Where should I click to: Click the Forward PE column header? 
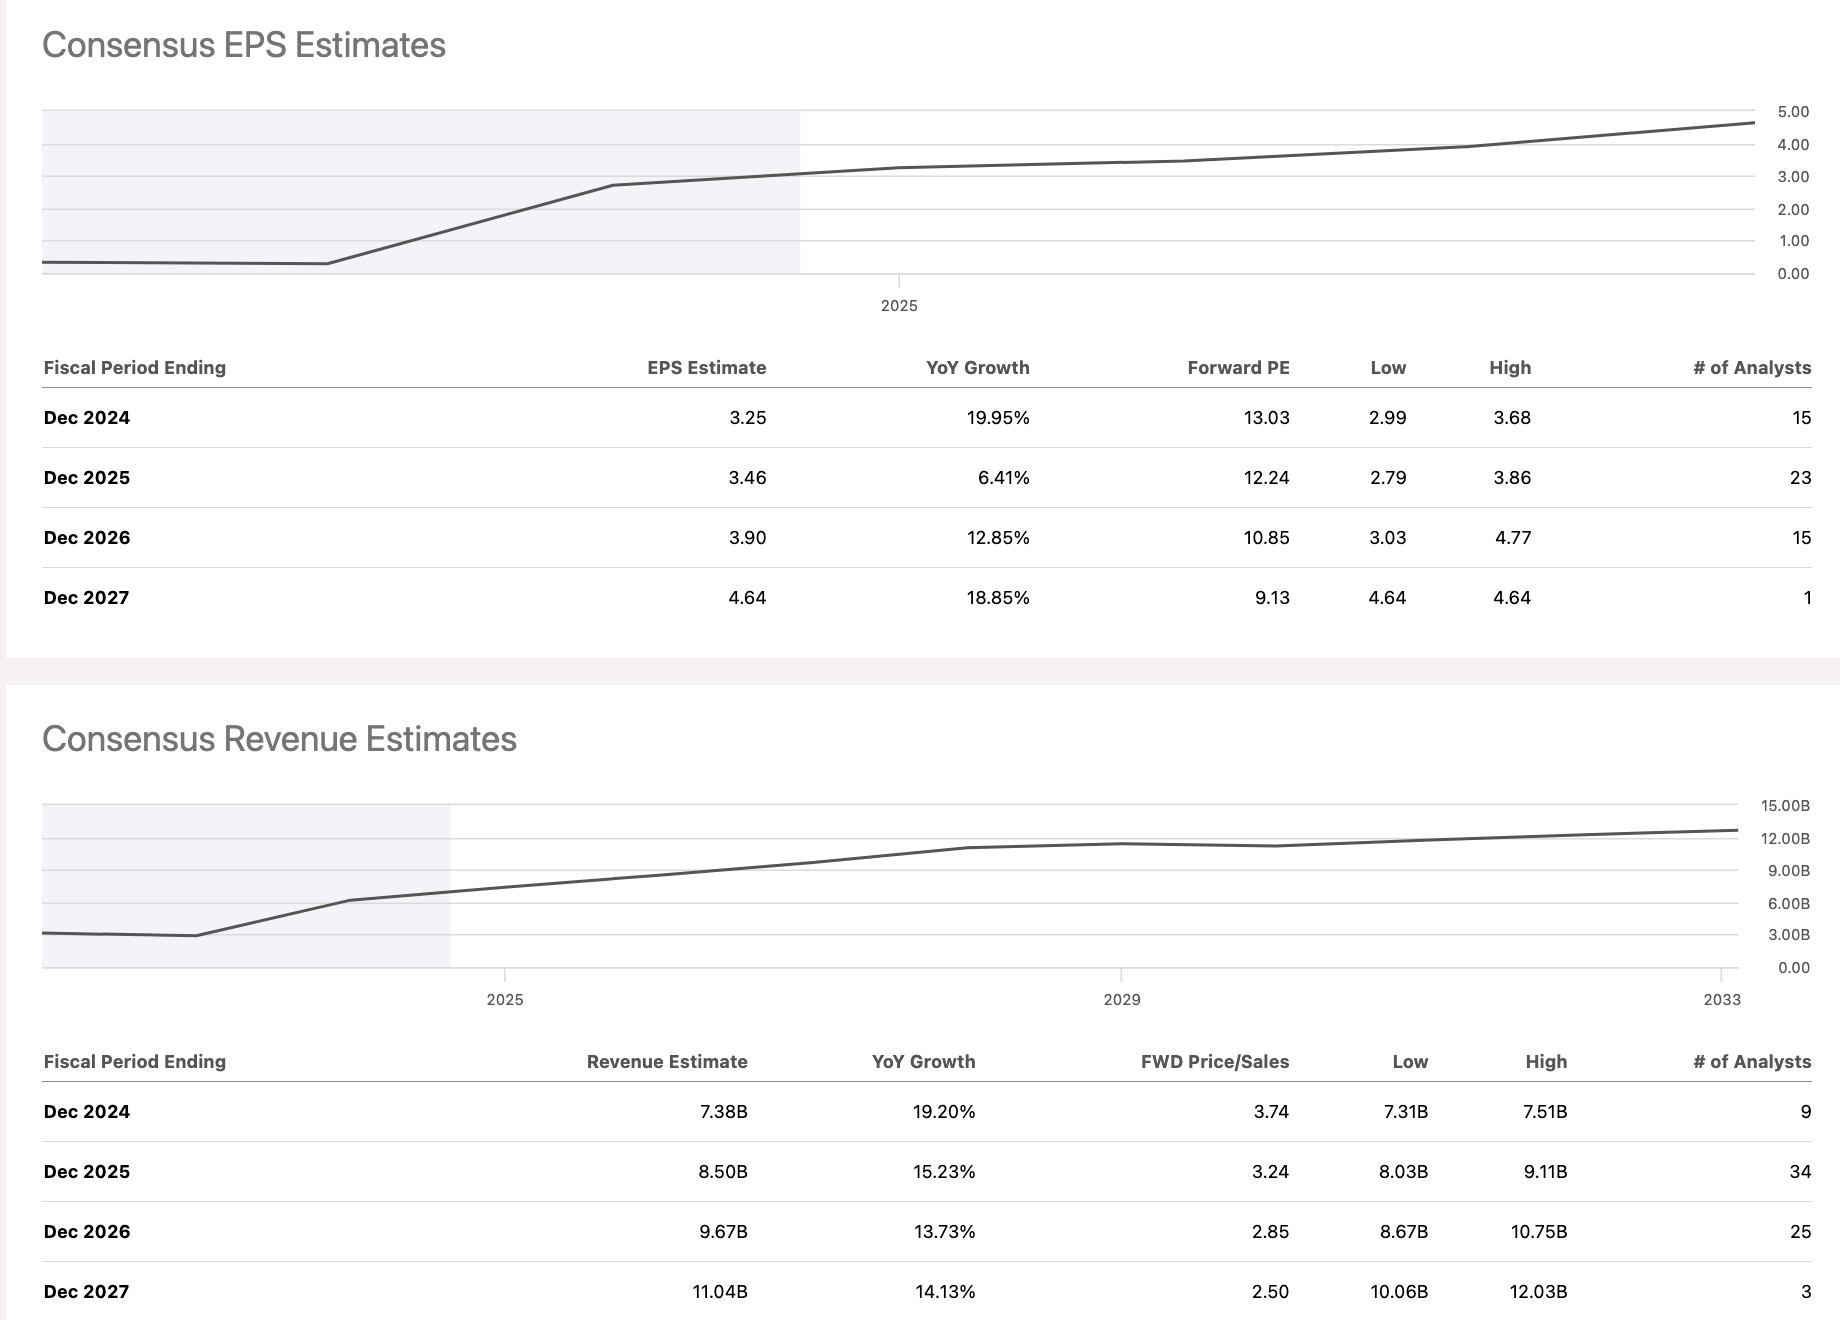1238,367
